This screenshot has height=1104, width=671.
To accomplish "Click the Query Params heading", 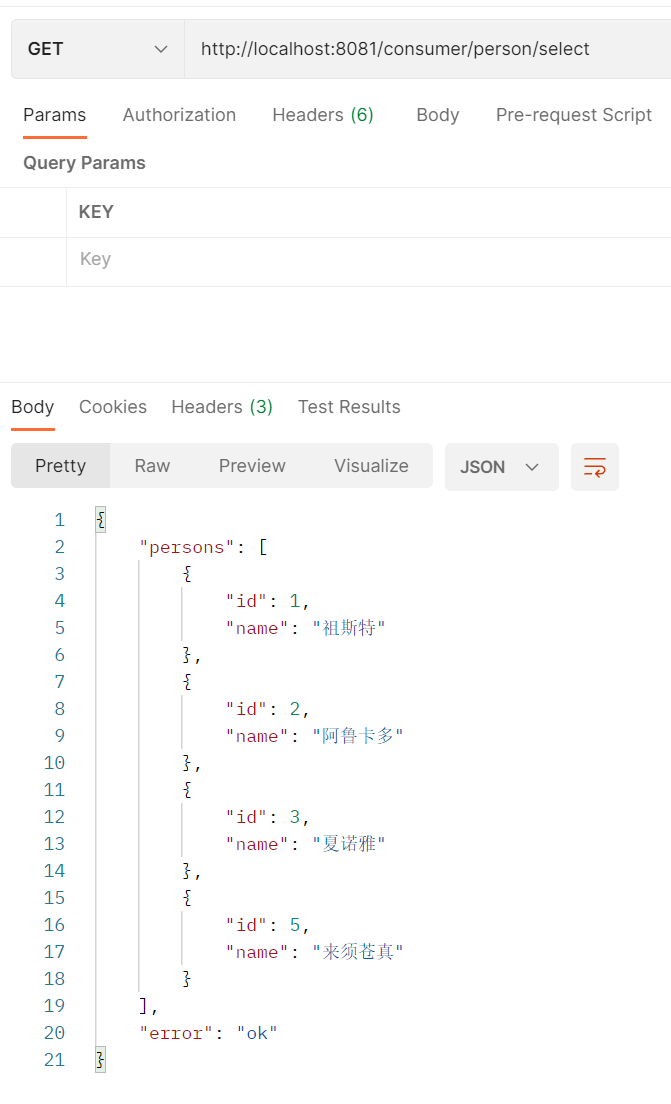I will [84, 163].
